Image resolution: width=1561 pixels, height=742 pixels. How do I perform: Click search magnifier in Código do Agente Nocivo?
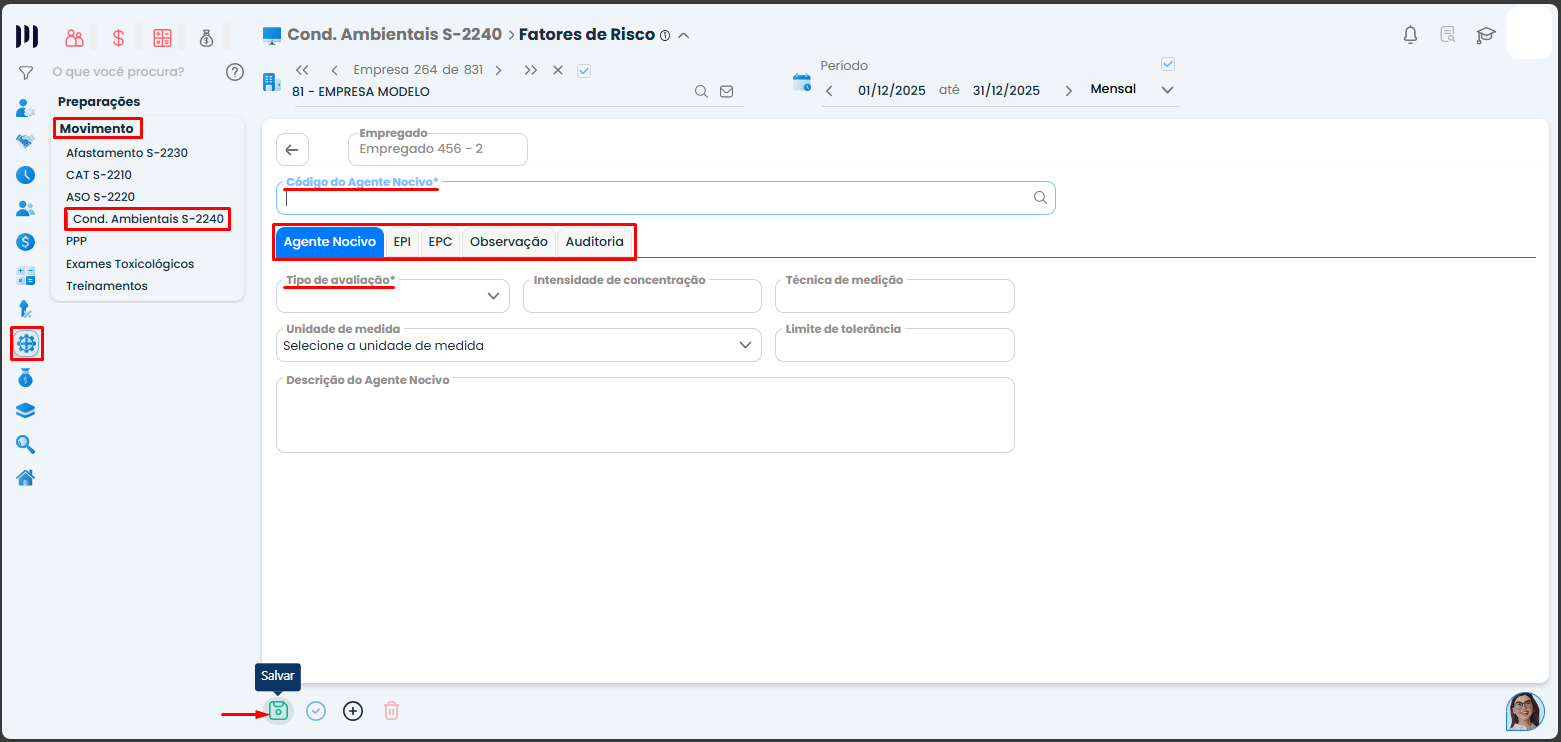(x=1040, y=198)
